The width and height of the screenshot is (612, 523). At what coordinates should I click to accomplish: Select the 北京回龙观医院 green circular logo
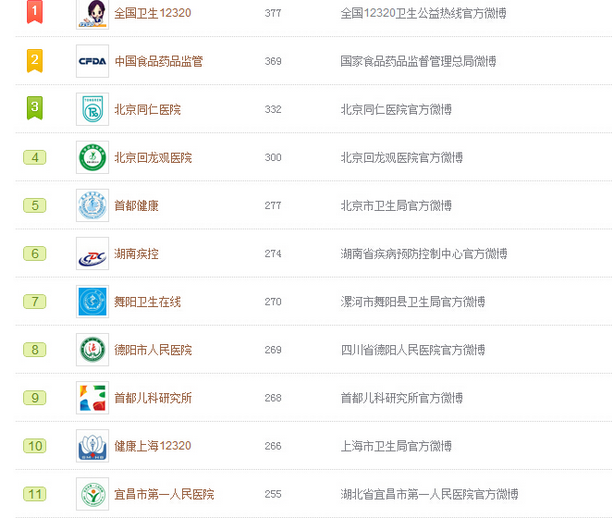pyautogui.click(x=93, y=157)
